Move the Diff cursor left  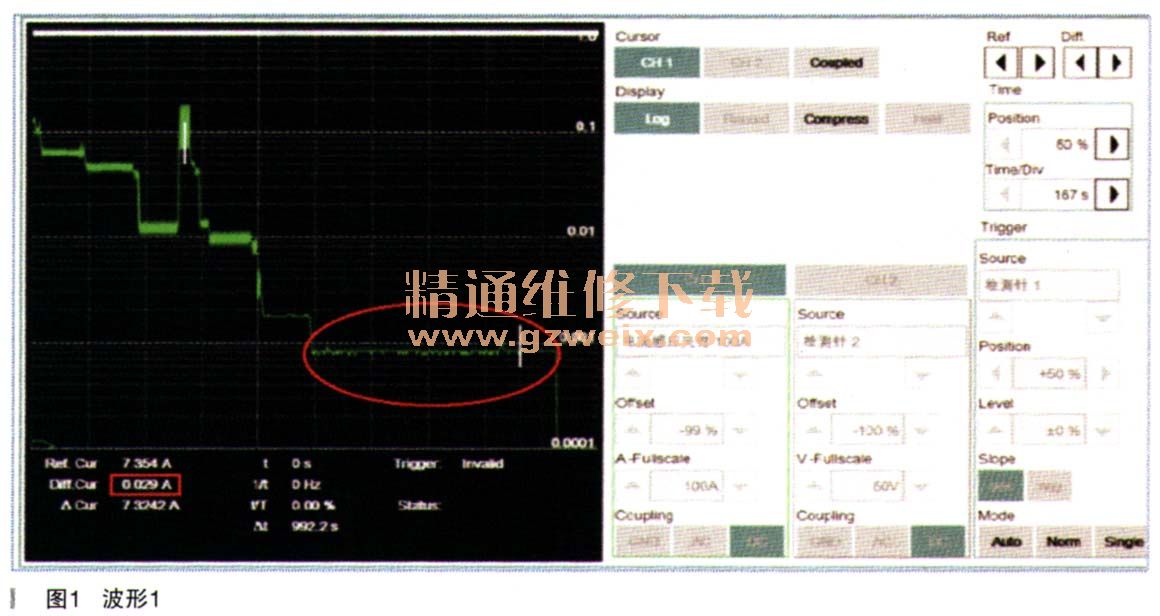pyautogui.click(x=1080, y=63)
